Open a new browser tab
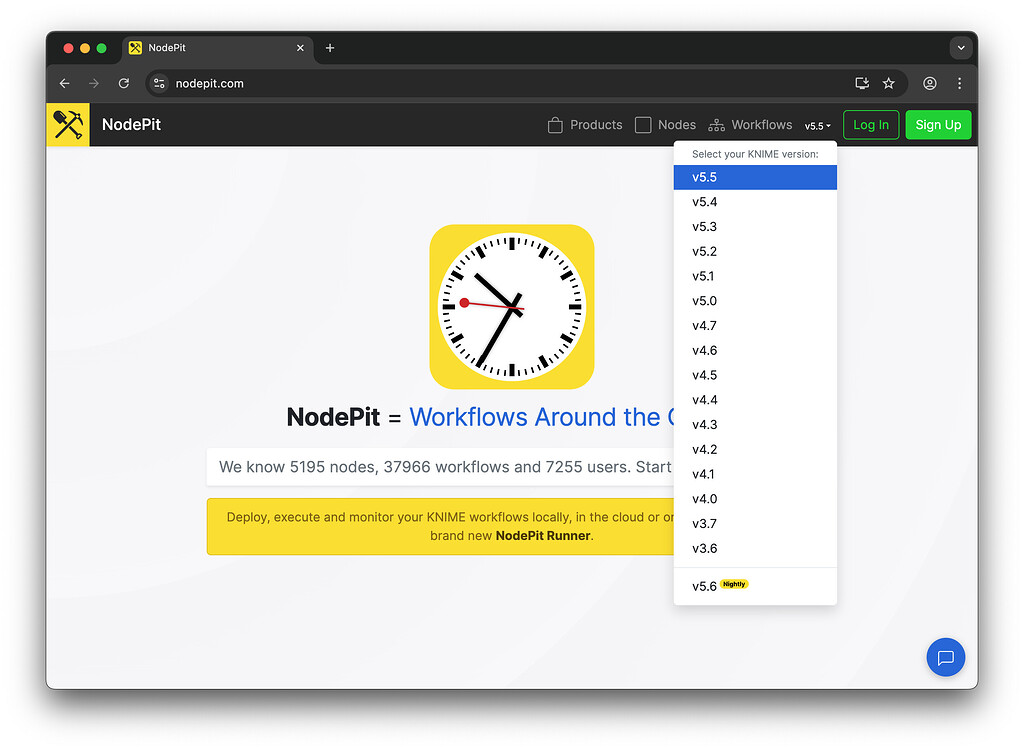 click(330, 47)
